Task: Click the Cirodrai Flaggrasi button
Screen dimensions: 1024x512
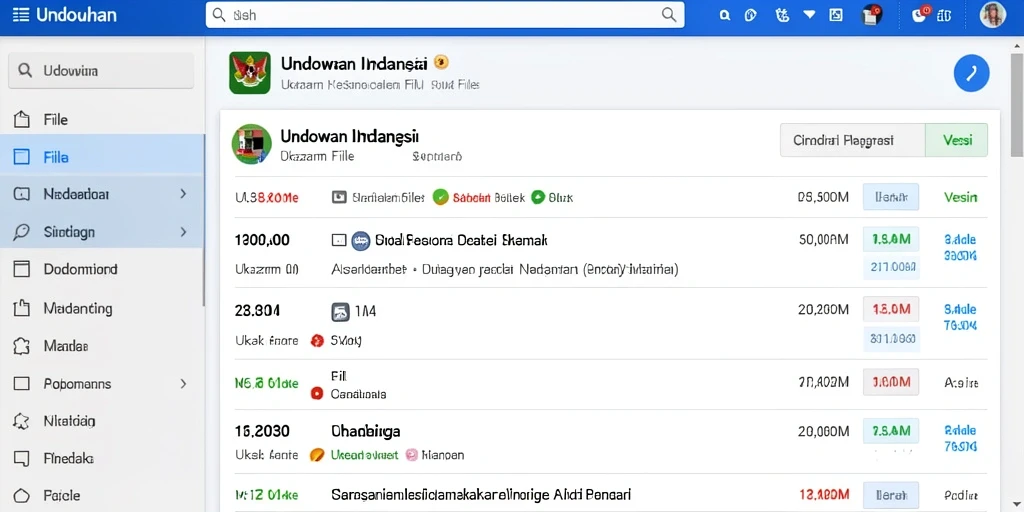Action: tap(852, 140)
